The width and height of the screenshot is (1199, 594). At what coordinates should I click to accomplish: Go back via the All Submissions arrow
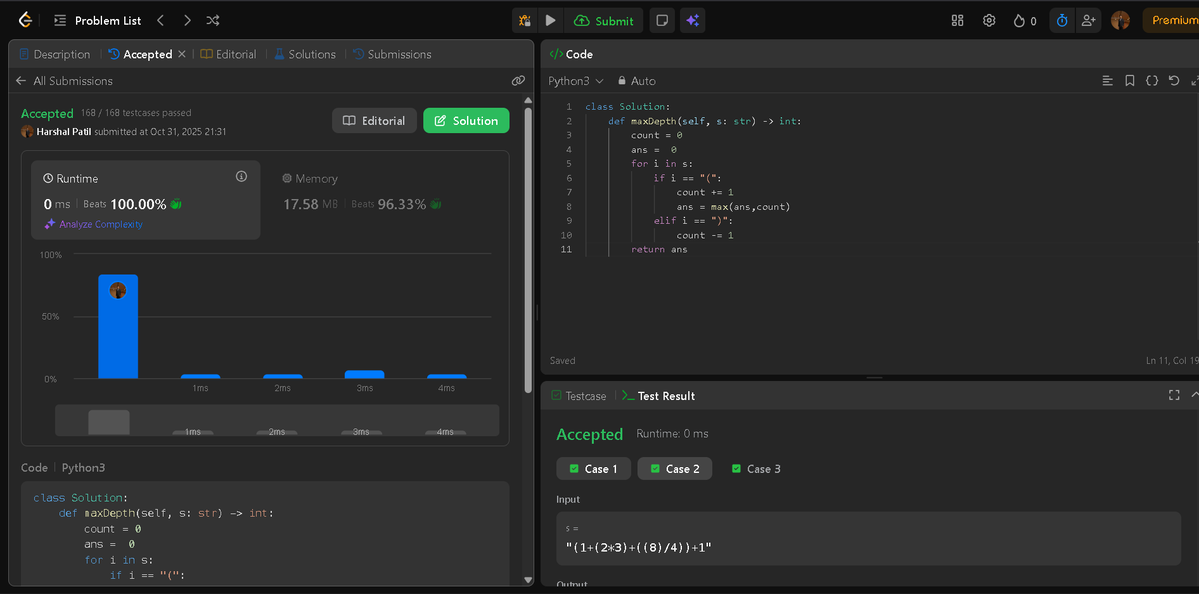pos(19,81)
